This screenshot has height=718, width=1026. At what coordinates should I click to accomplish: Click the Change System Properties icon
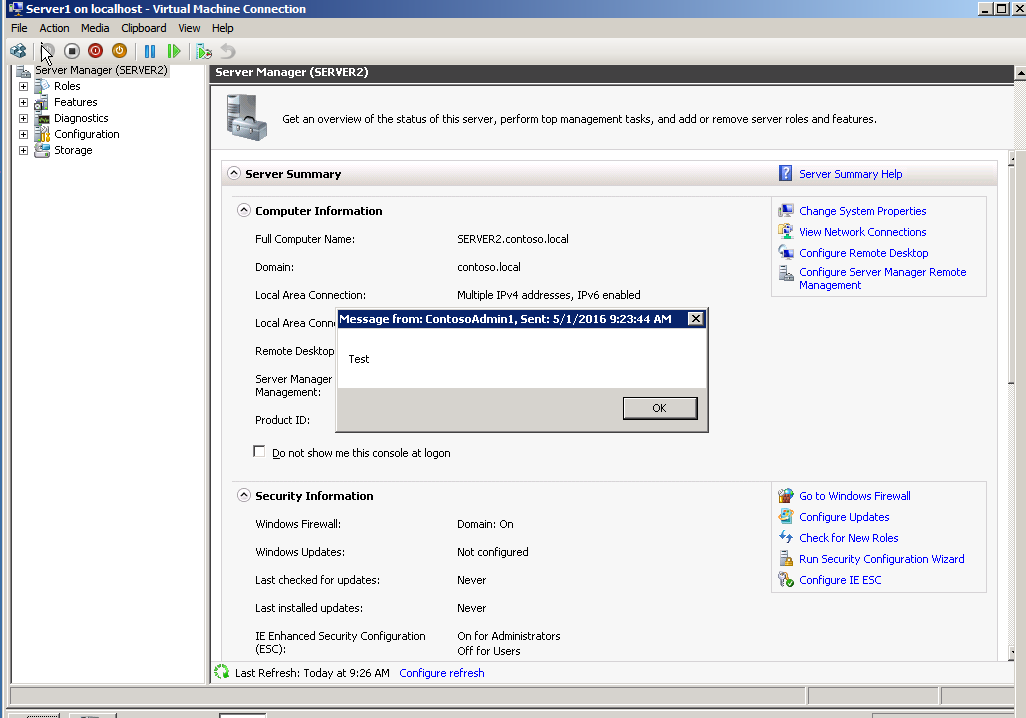click(x=785, y=211)
